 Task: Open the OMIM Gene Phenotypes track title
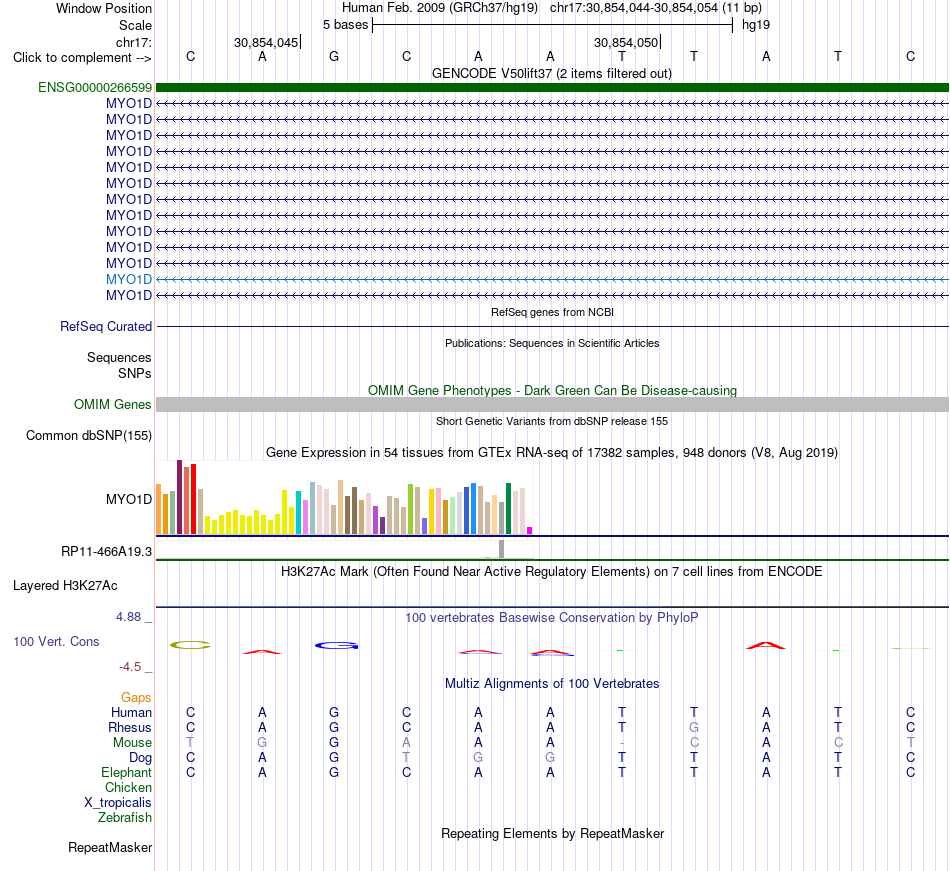point(552,391)
